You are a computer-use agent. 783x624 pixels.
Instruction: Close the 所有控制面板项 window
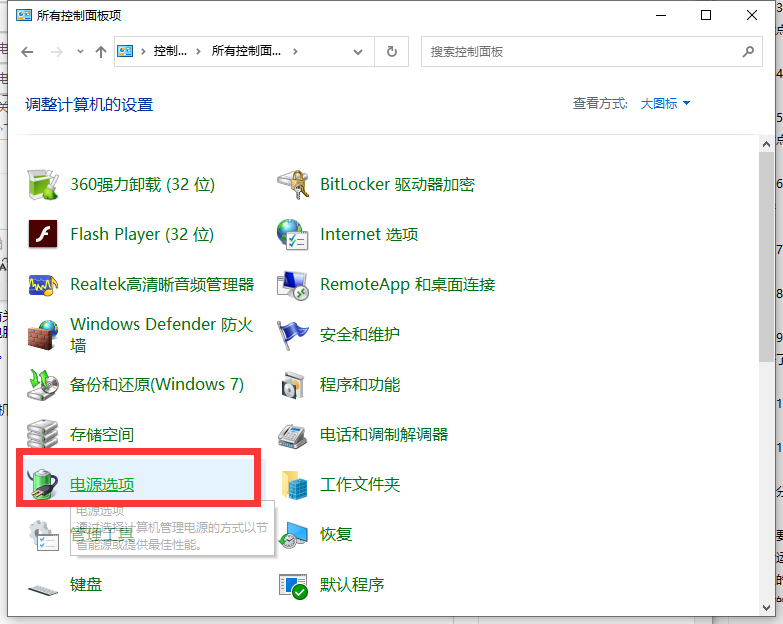[752, 15]
